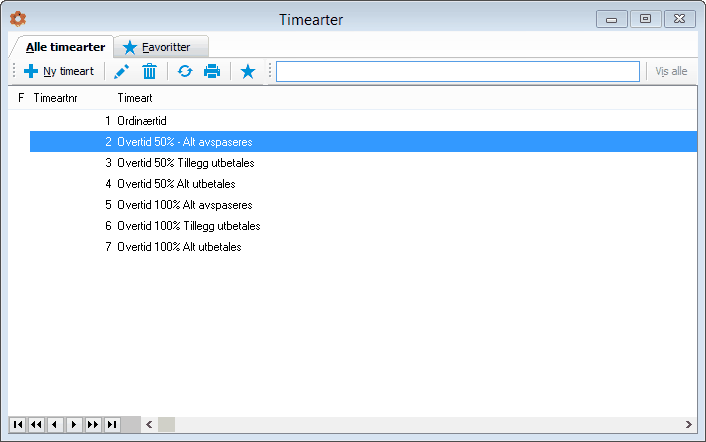Click the horizontal scrollbar thumb

pos(166,424)
